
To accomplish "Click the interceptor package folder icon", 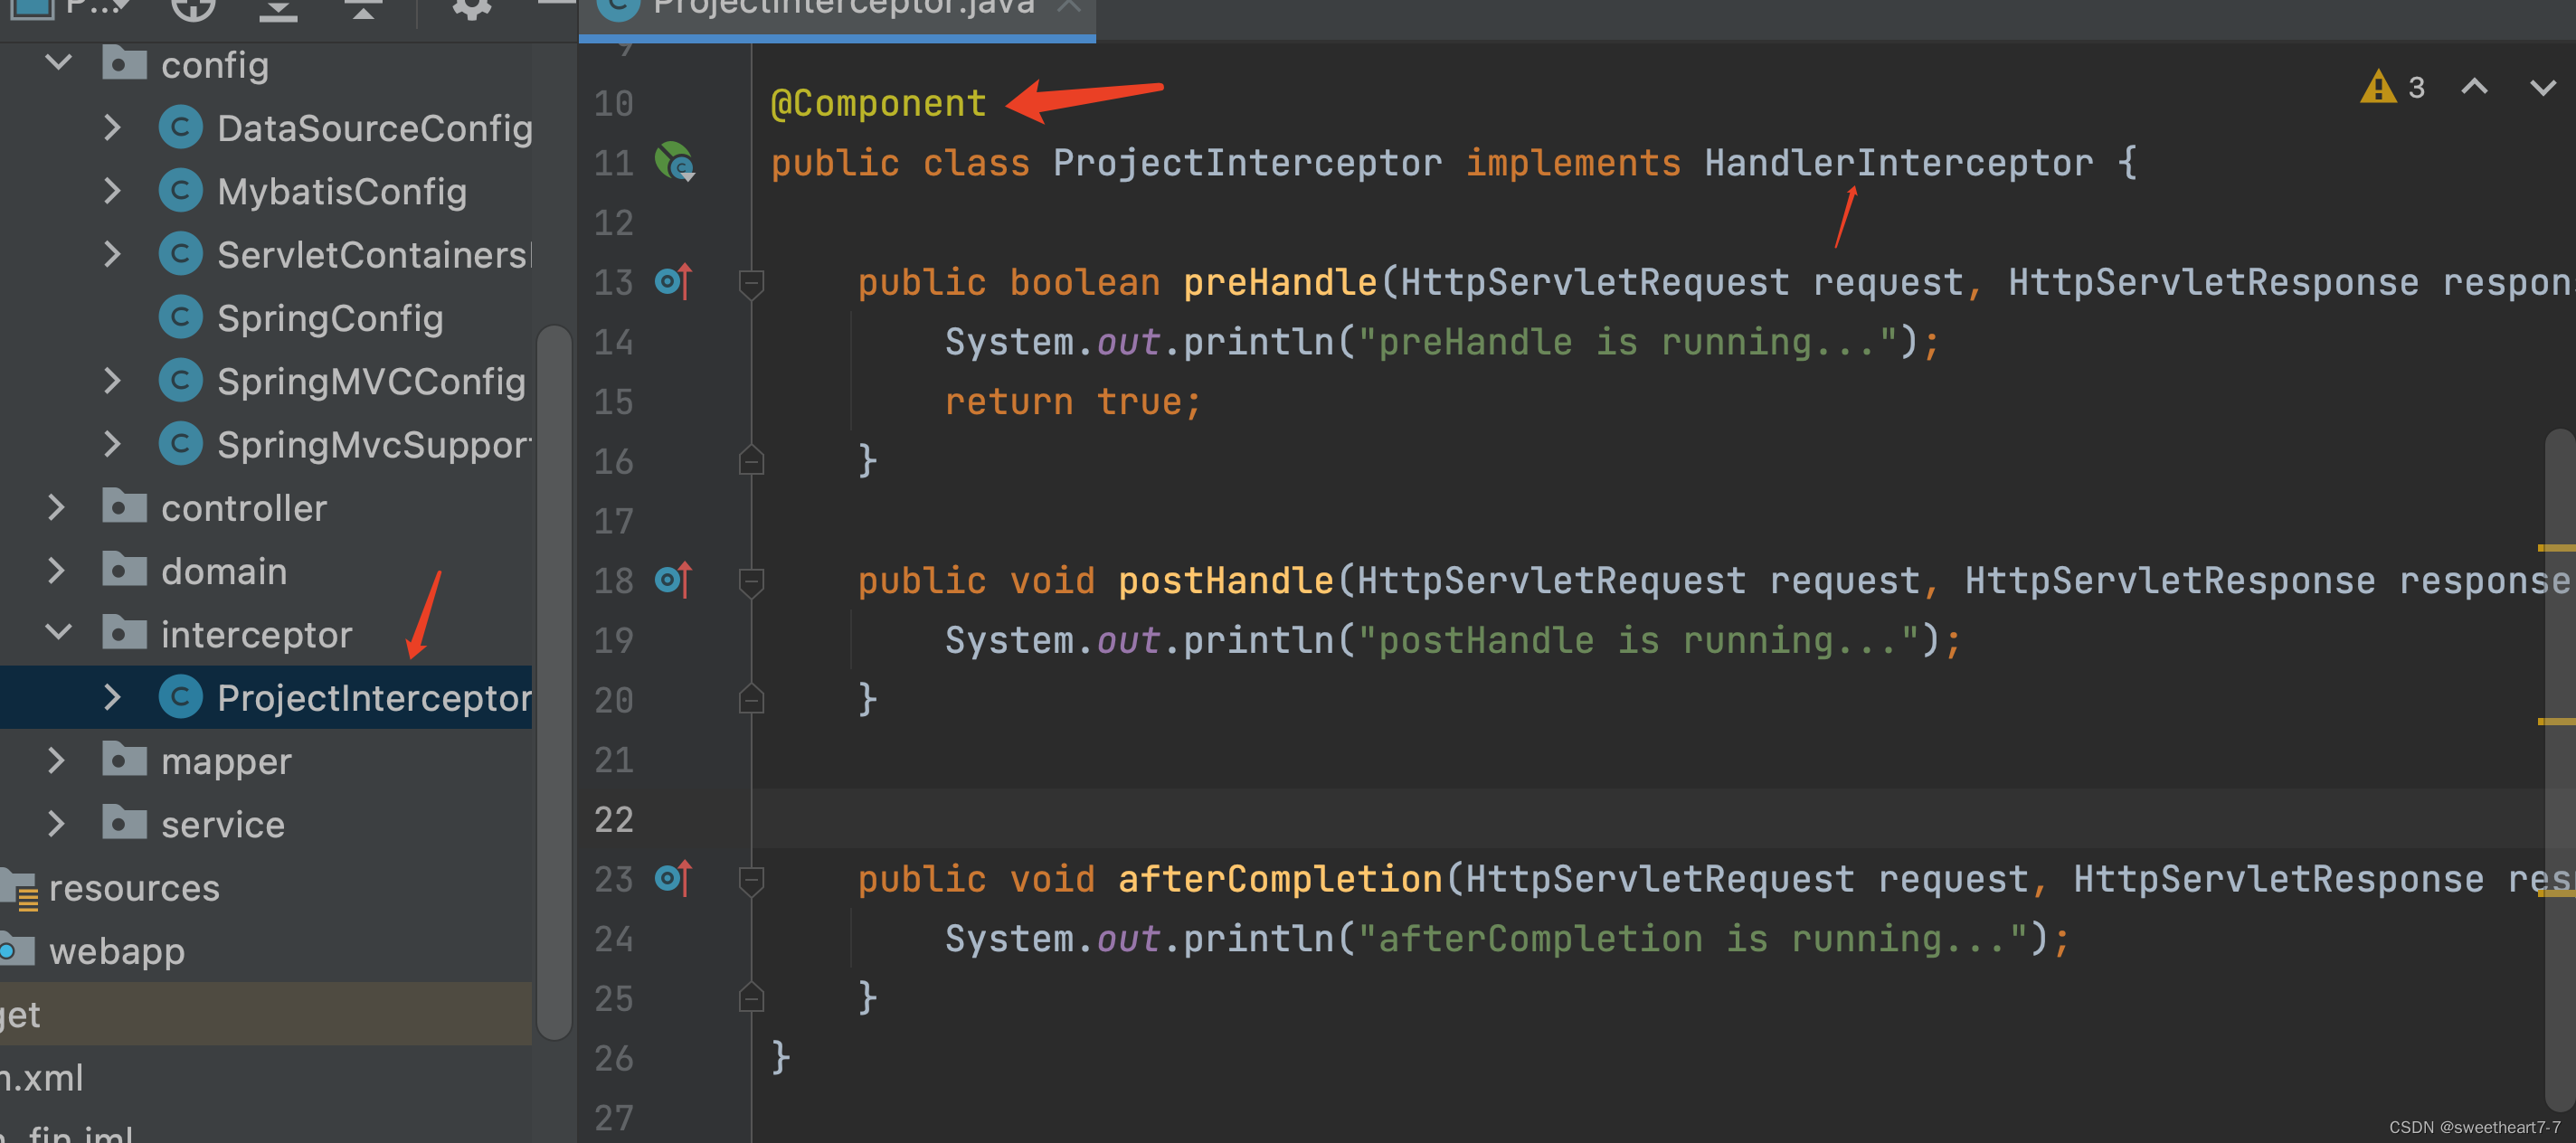I will click(x=124, y=632).
